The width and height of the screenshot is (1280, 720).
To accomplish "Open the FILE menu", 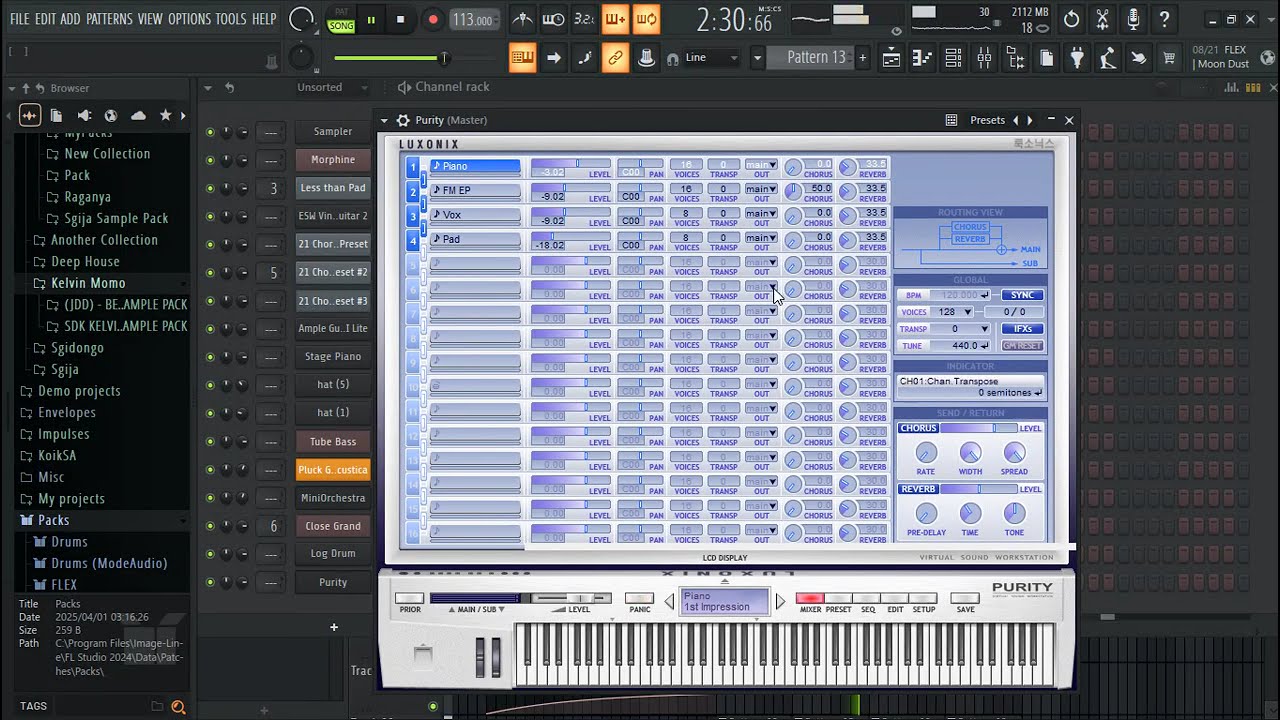I will [x=19, y=19].
